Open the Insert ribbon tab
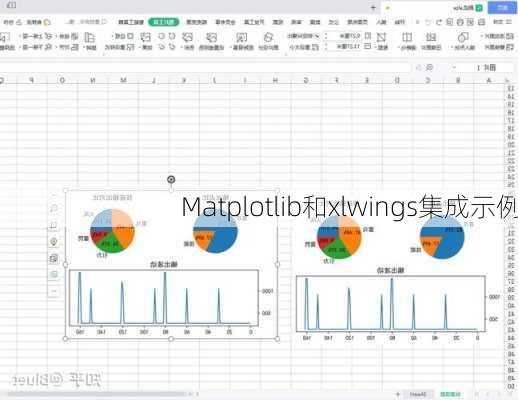Viewport: 518px width, 400px height. tap(381, 22)
